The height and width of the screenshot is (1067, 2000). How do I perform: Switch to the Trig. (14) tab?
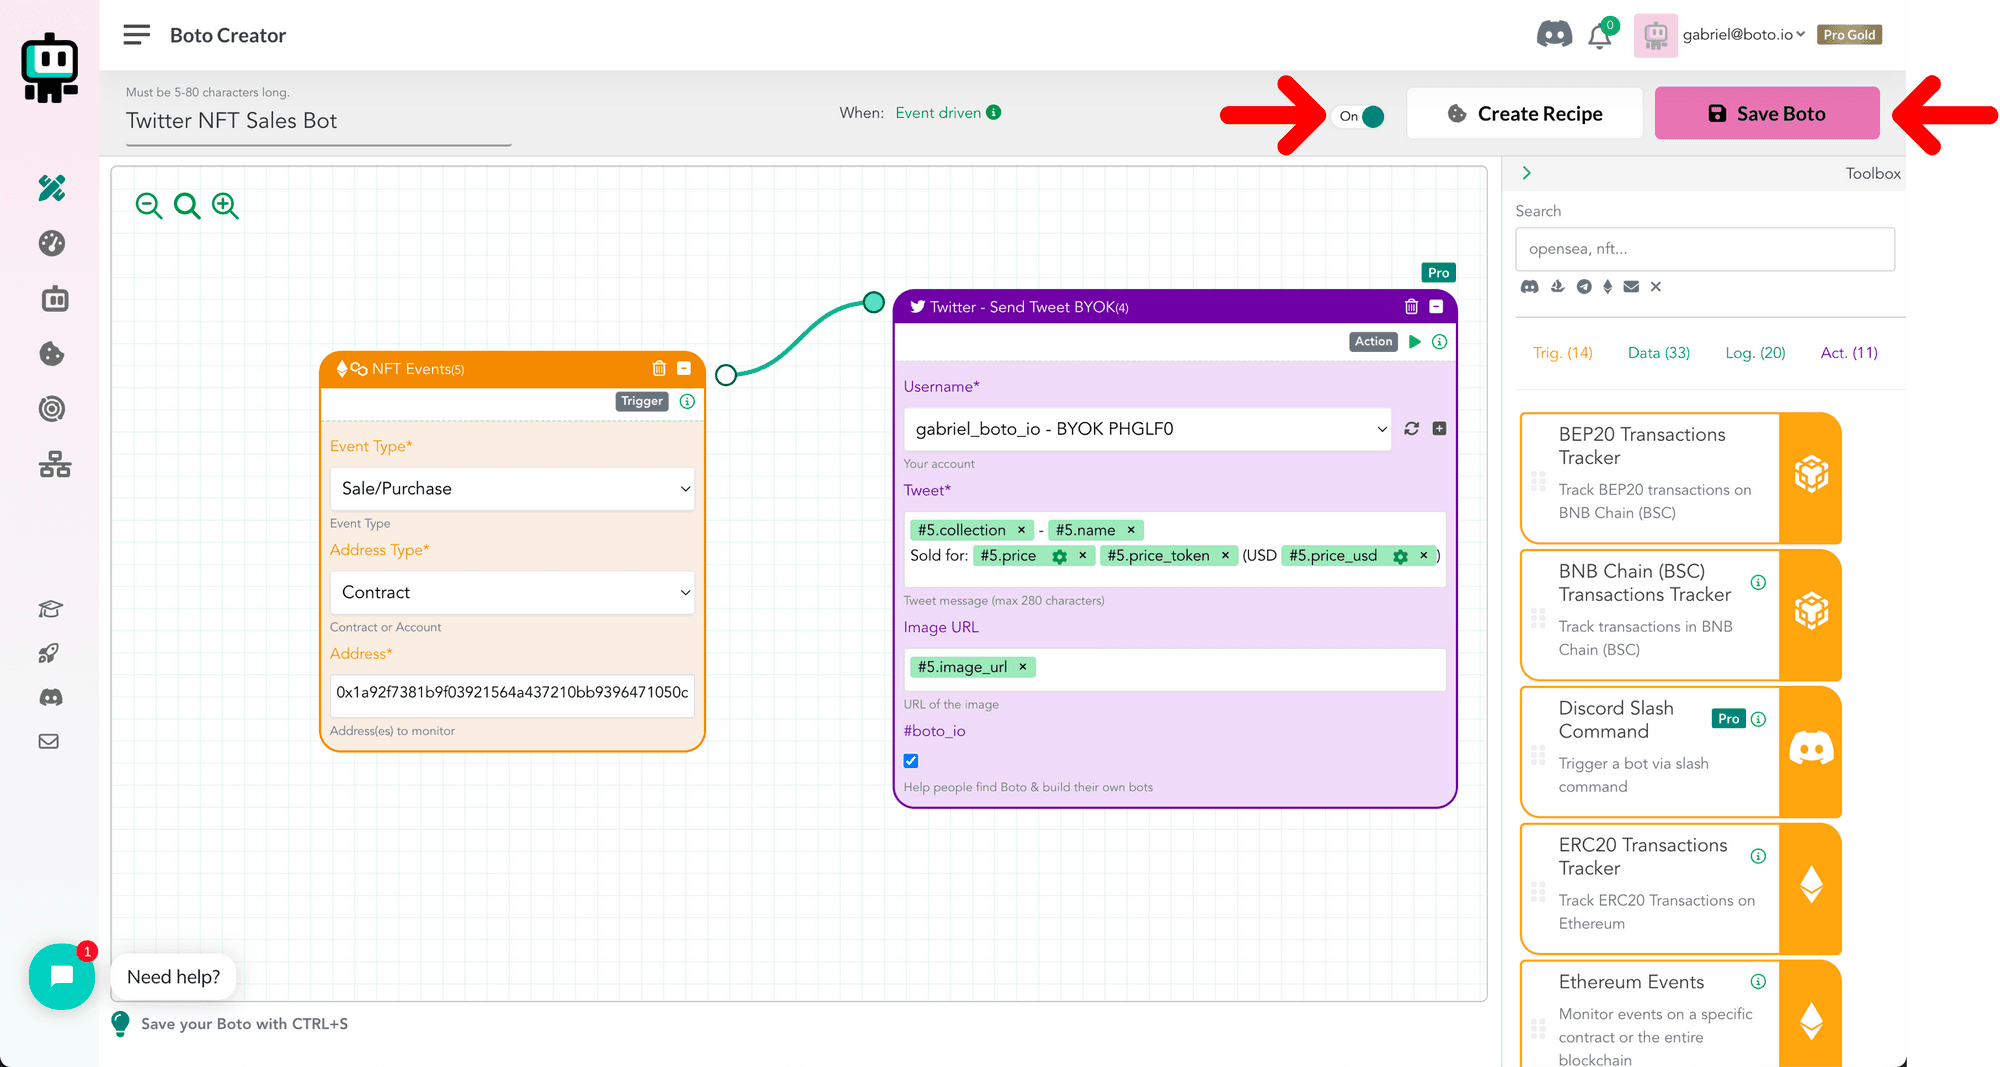pos(1563,353)
